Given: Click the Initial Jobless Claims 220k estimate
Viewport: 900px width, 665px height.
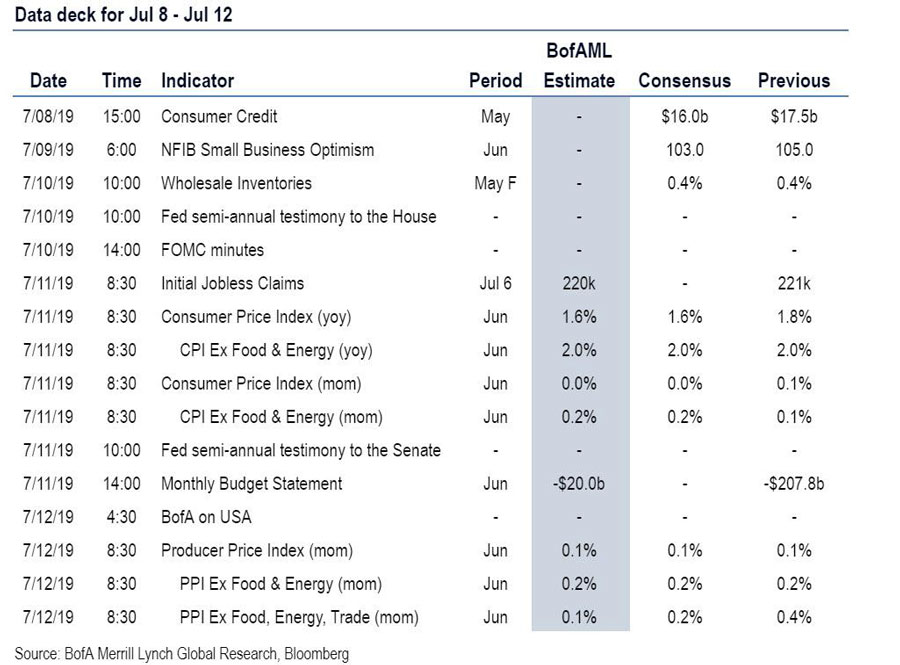Looking at the screenshot, I should [579, 283].
